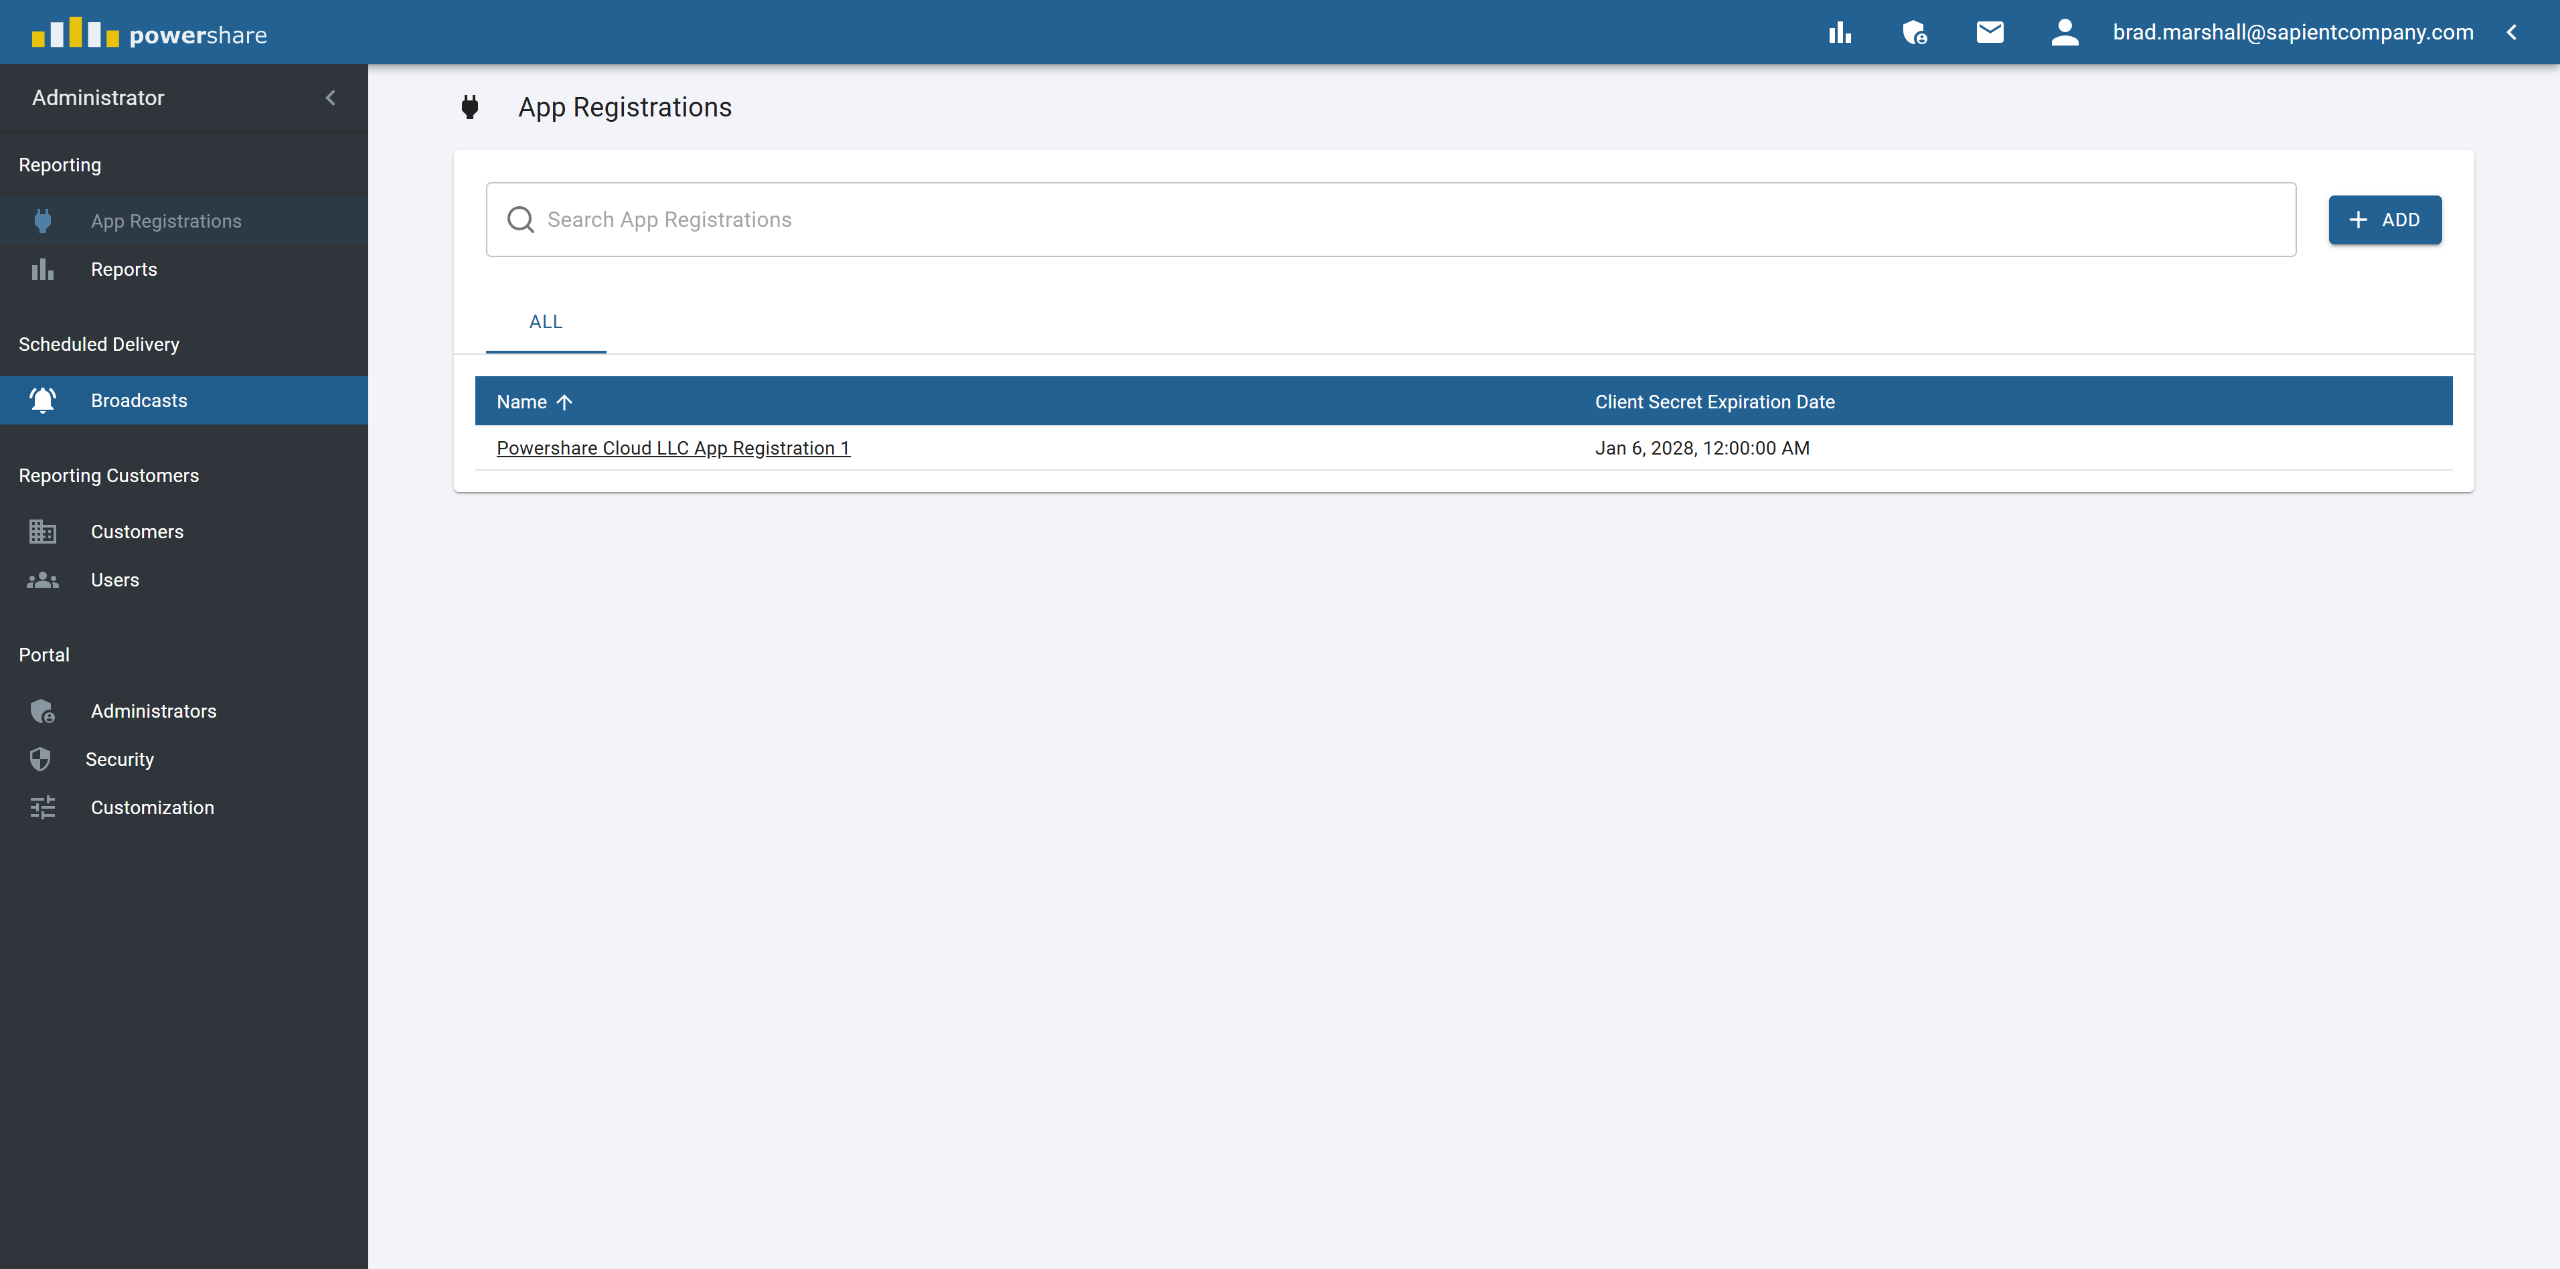Click the Security shield icon in sidebar
The width and height of the screenshot is (2560, 1269).
click(40, 759)
